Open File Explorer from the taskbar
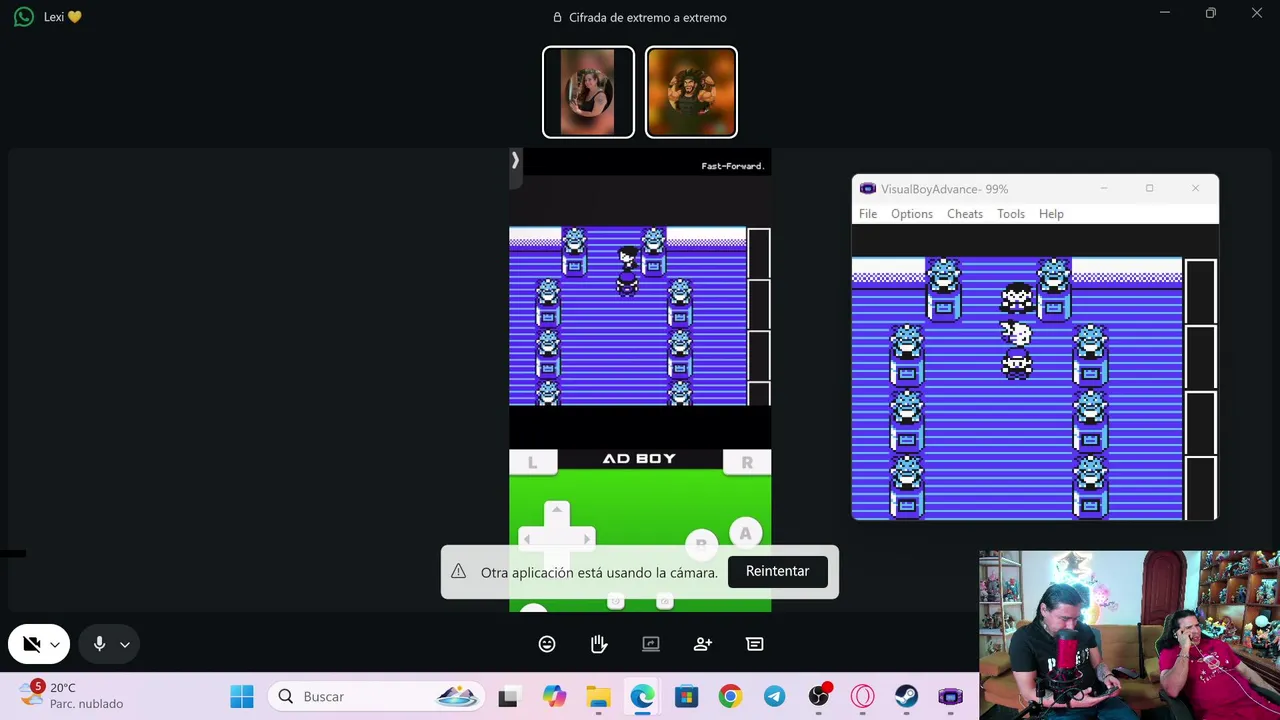 [x=598, y=696]
